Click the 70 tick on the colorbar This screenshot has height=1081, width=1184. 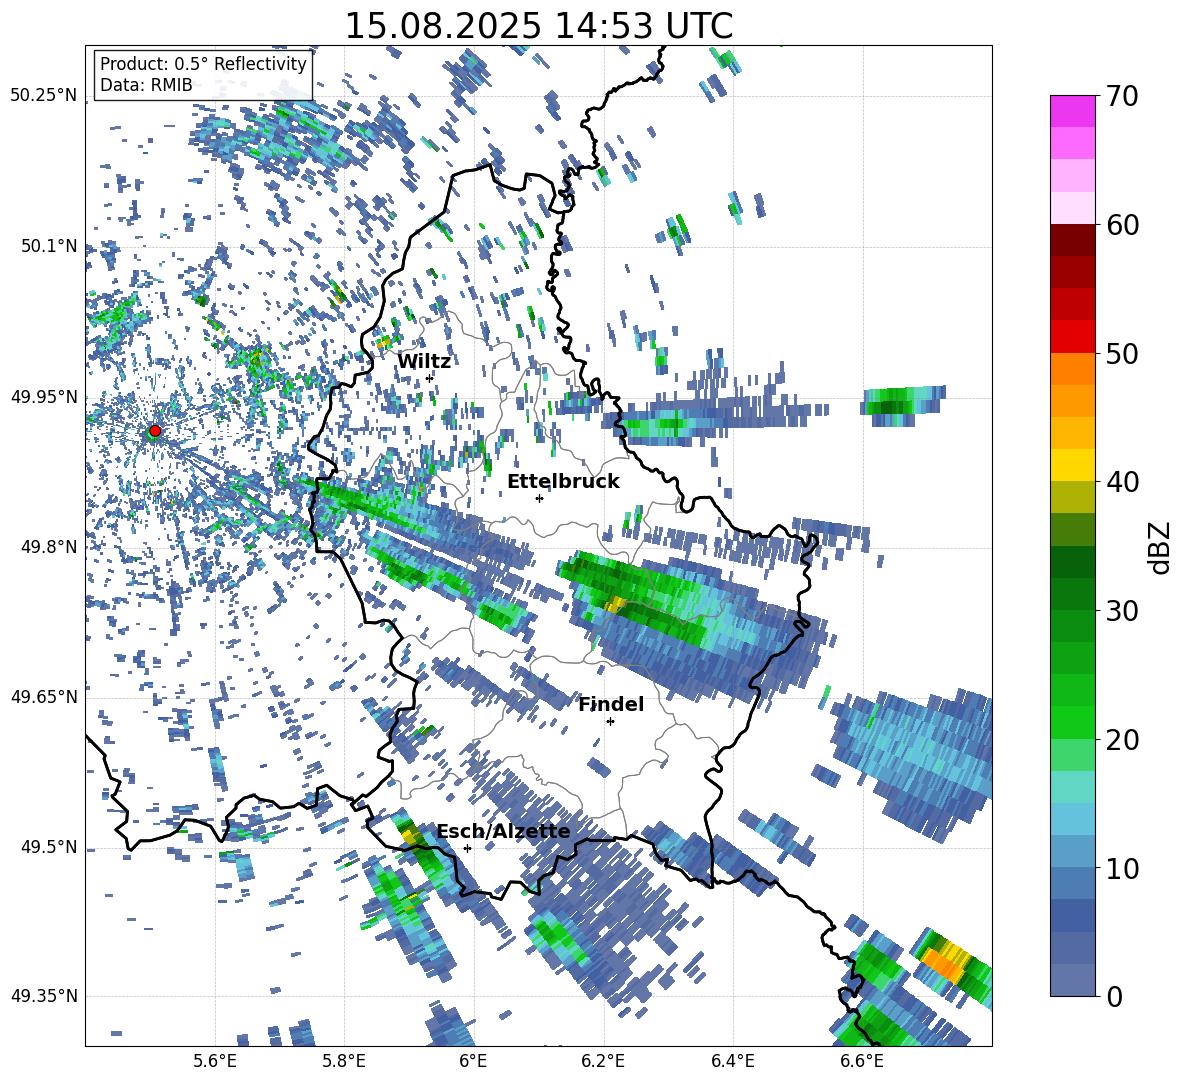click(1121, 96)
